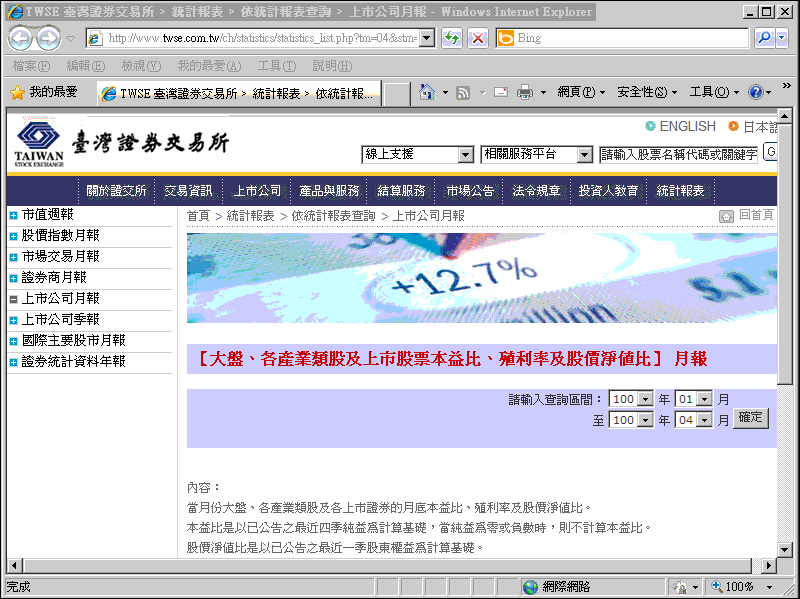Open the start month dropdown showing 01
Image resolution: width=800 pixels, height=599 pixels.
[693, 399]
